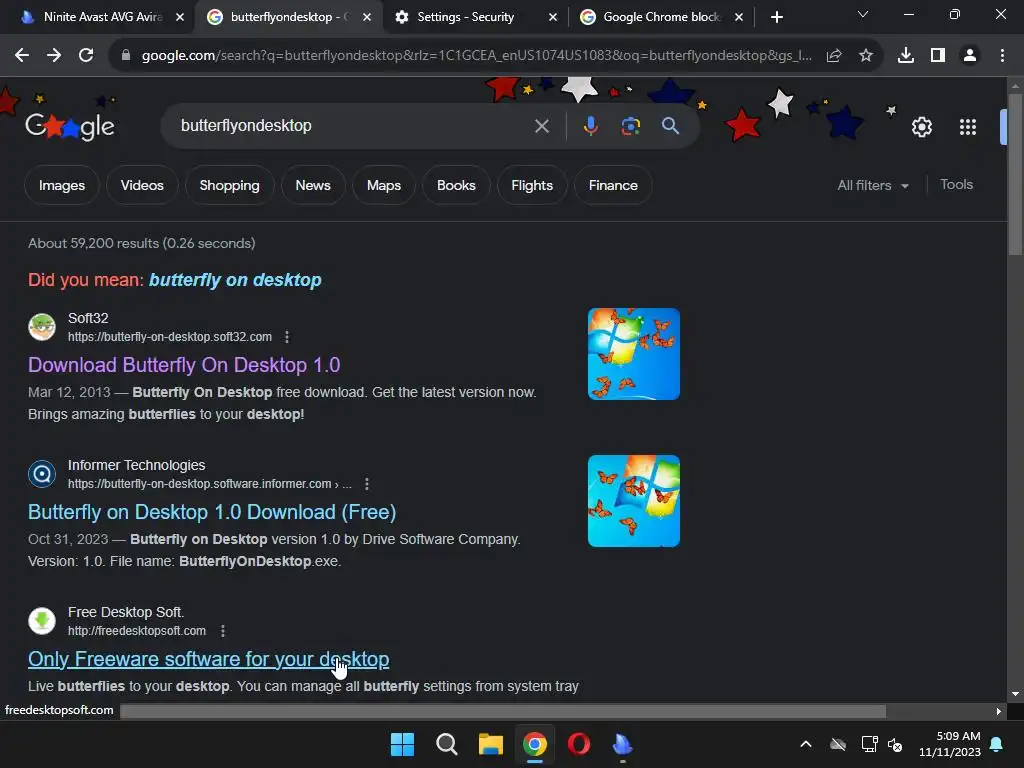The width and height of the screenshot is (1024, 768).
Task: Go back to the previous page
Action: (x=22, y=56)
